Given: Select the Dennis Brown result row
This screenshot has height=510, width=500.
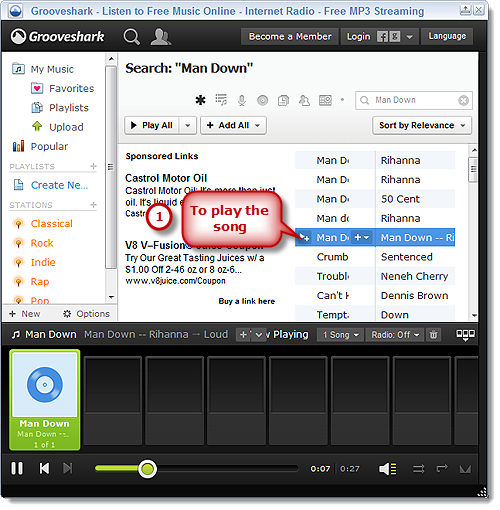Looking at the screenshot, I should (375, 296).
